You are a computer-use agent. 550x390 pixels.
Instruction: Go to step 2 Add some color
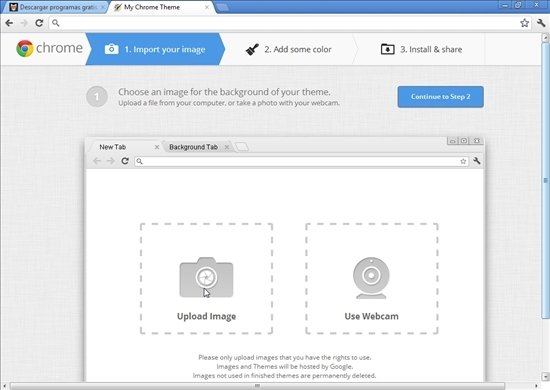[289, 49]
